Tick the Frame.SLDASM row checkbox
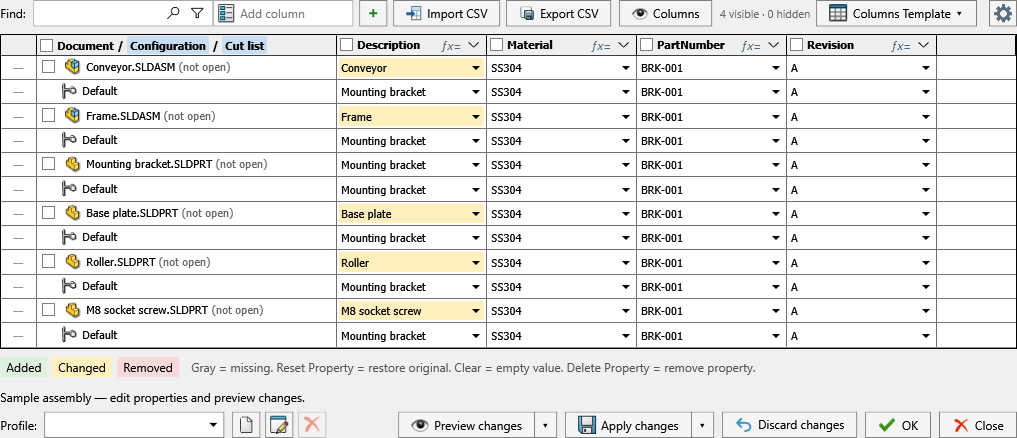The height and width of the screenshot is (438, 1017). coord(49,116)
